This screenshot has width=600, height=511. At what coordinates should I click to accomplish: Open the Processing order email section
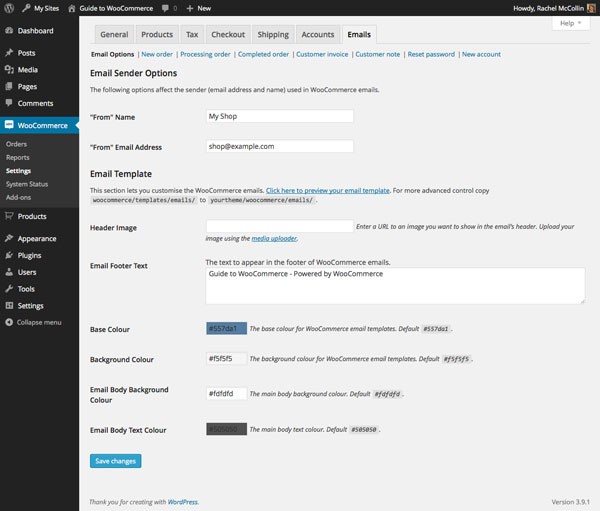pos(205,54)
